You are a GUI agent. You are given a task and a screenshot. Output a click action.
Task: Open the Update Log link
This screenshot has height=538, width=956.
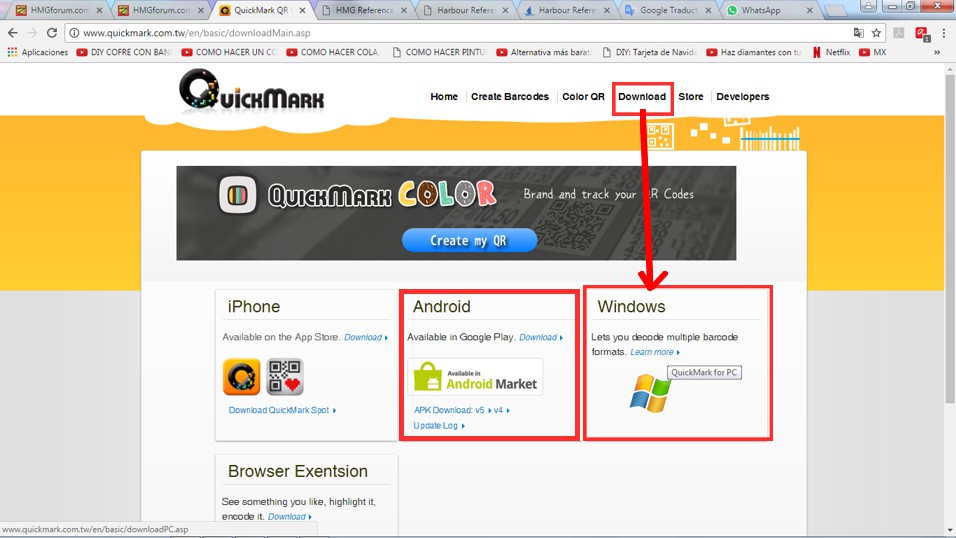pos(438,426)
